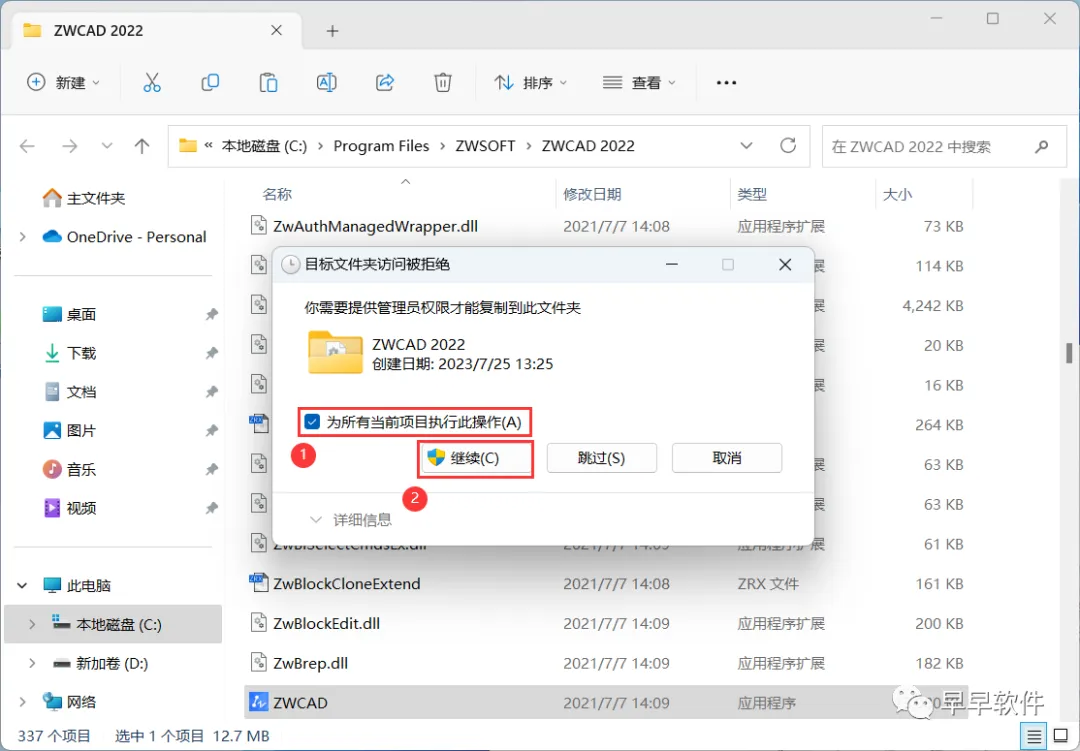Collapse This PC (此电脑) tree node

pos(23,586)
